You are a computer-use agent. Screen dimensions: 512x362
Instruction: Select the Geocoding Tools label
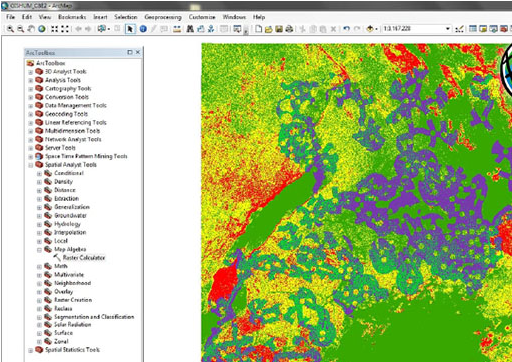(66, 114)
